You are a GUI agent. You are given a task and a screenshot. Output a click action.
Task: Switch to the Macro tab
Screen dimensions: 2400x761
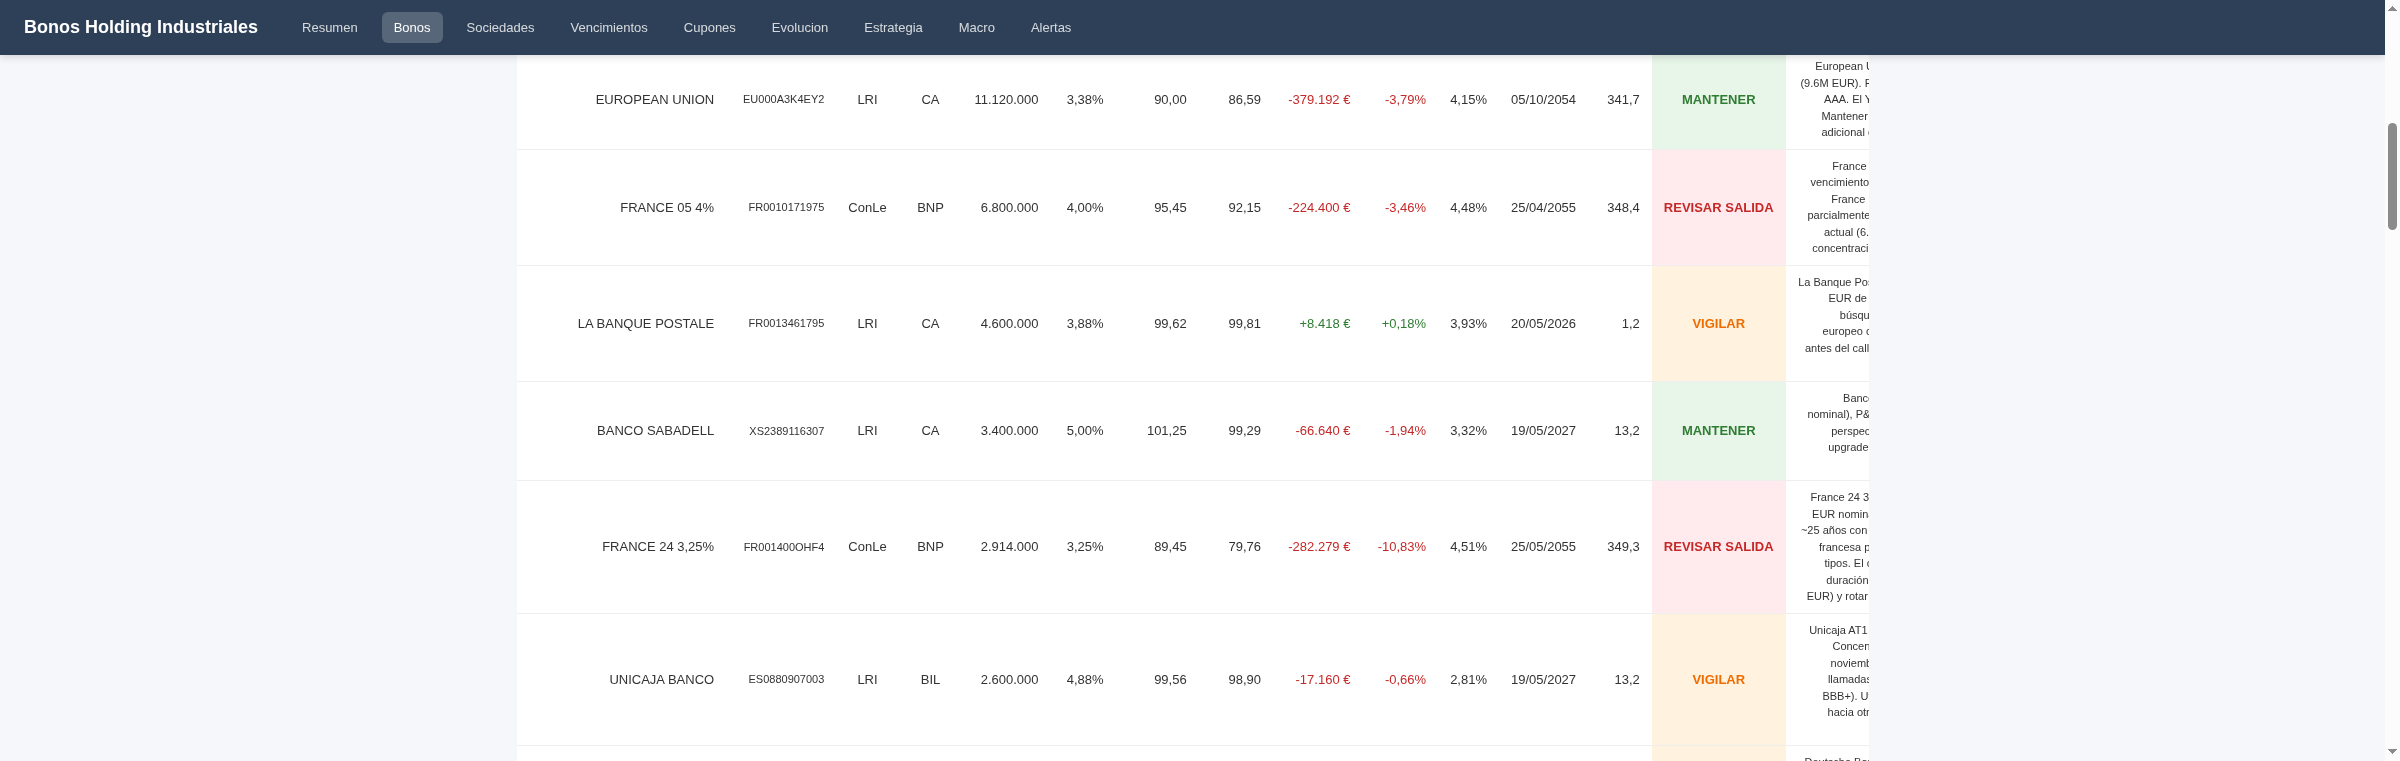(x=976, y=27)
